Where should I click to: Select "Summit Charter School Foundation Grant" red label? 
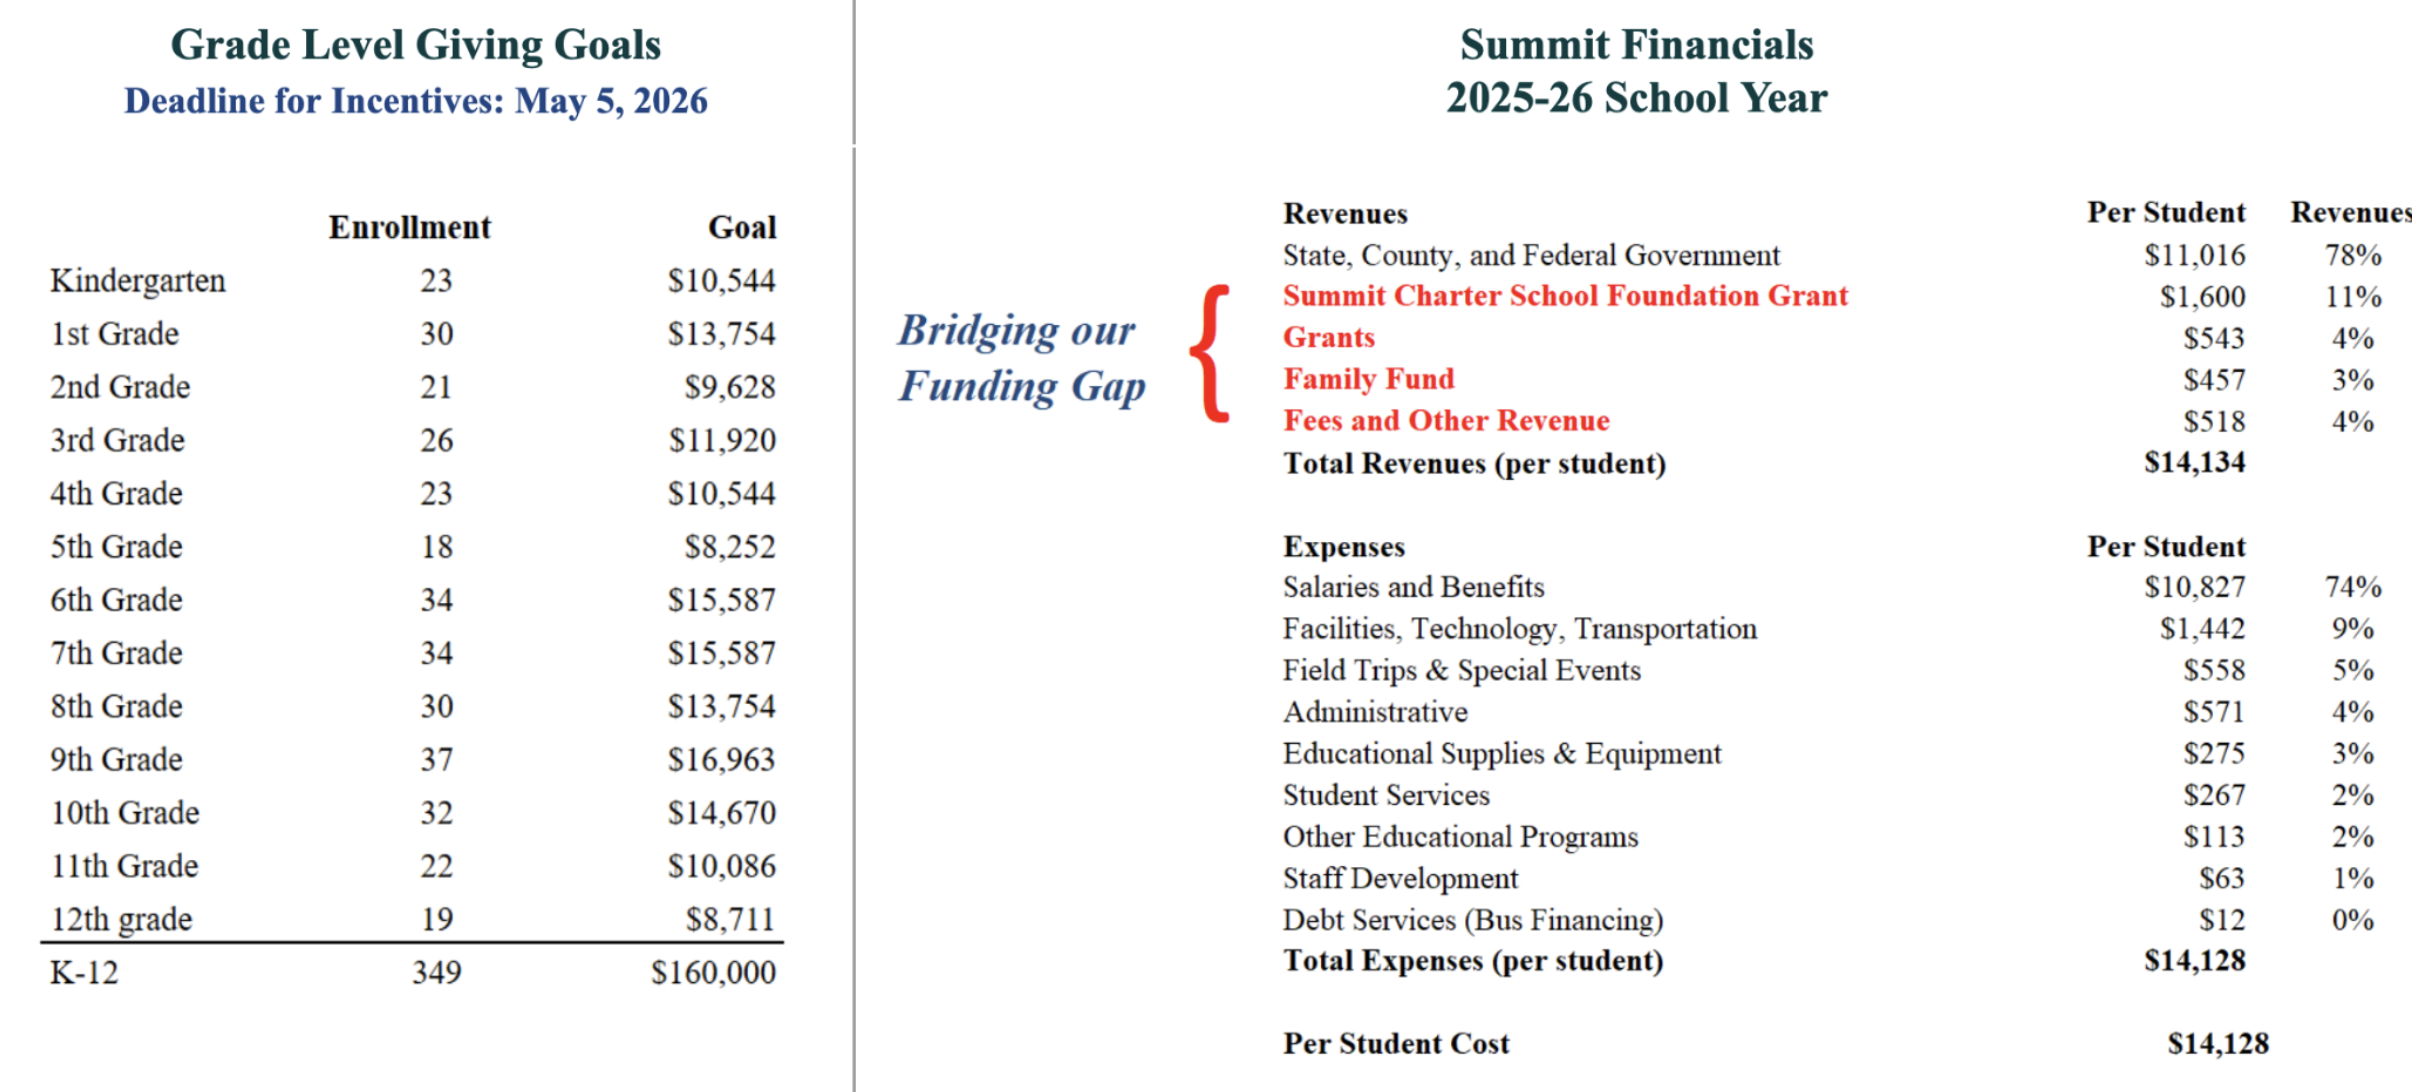click(1565, 296)
